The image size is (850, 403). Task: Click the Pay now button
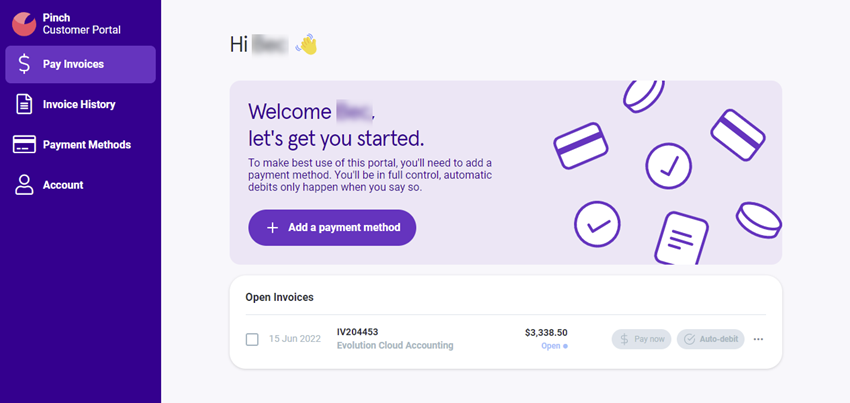[x=641, y=339]
